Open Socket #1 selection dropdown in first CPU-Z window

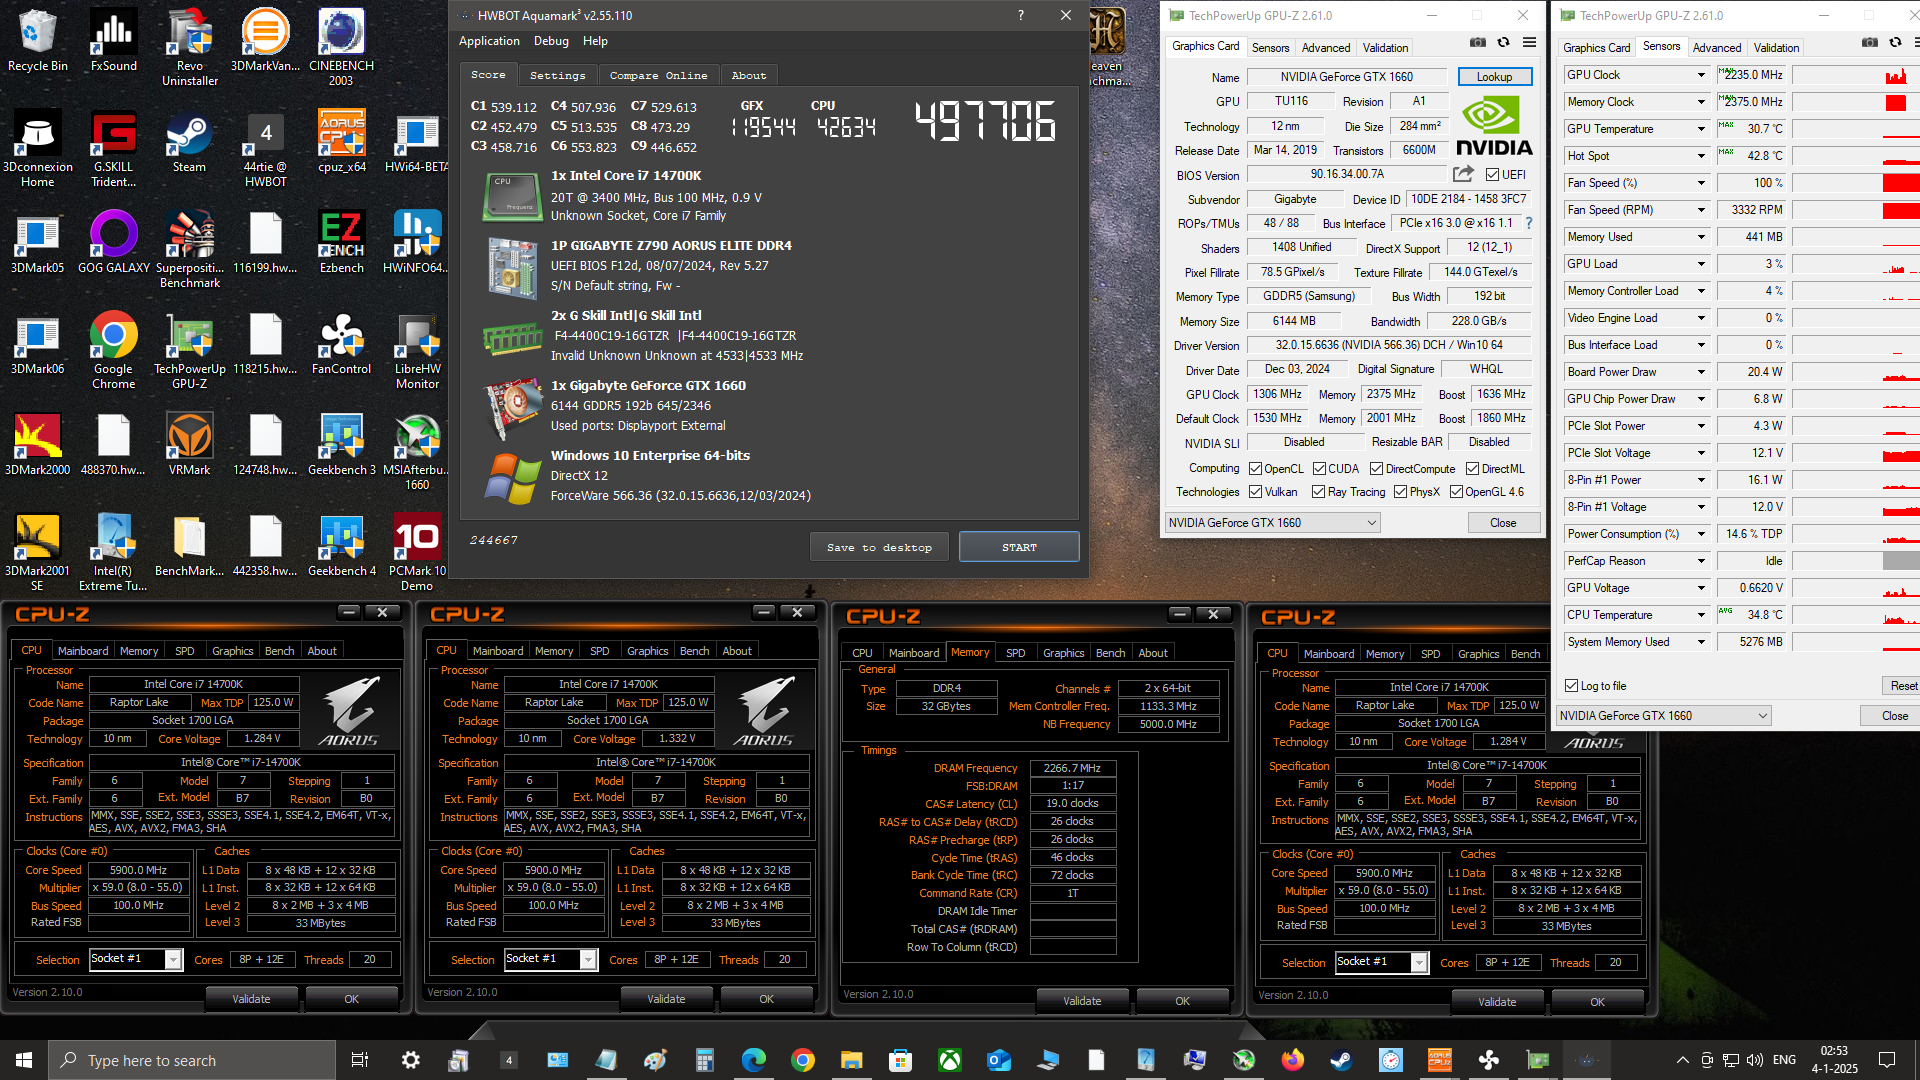pos(136,959)
